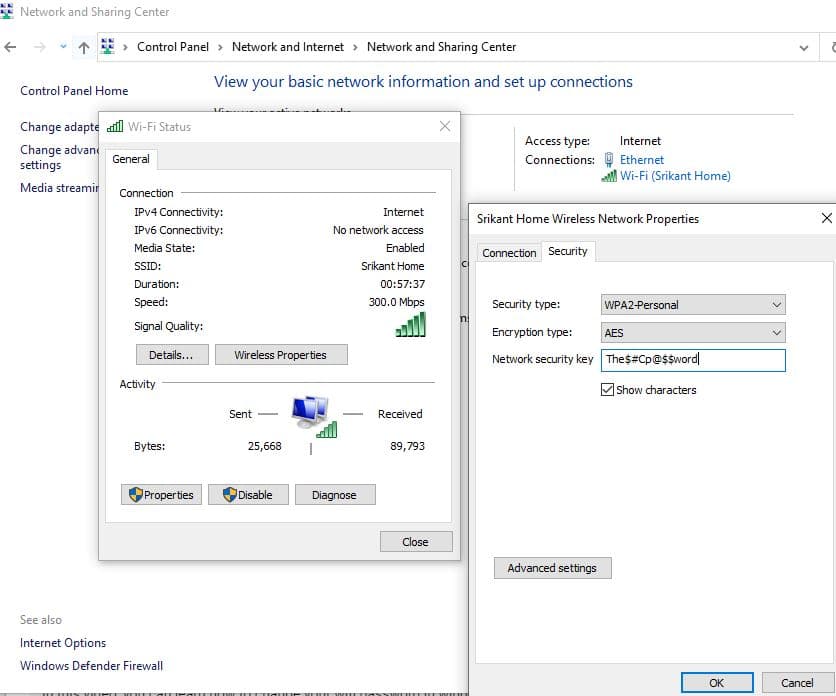Click the Signal Quality bars icon
This screenshot has width=836, height=696.
pos(410,325)
